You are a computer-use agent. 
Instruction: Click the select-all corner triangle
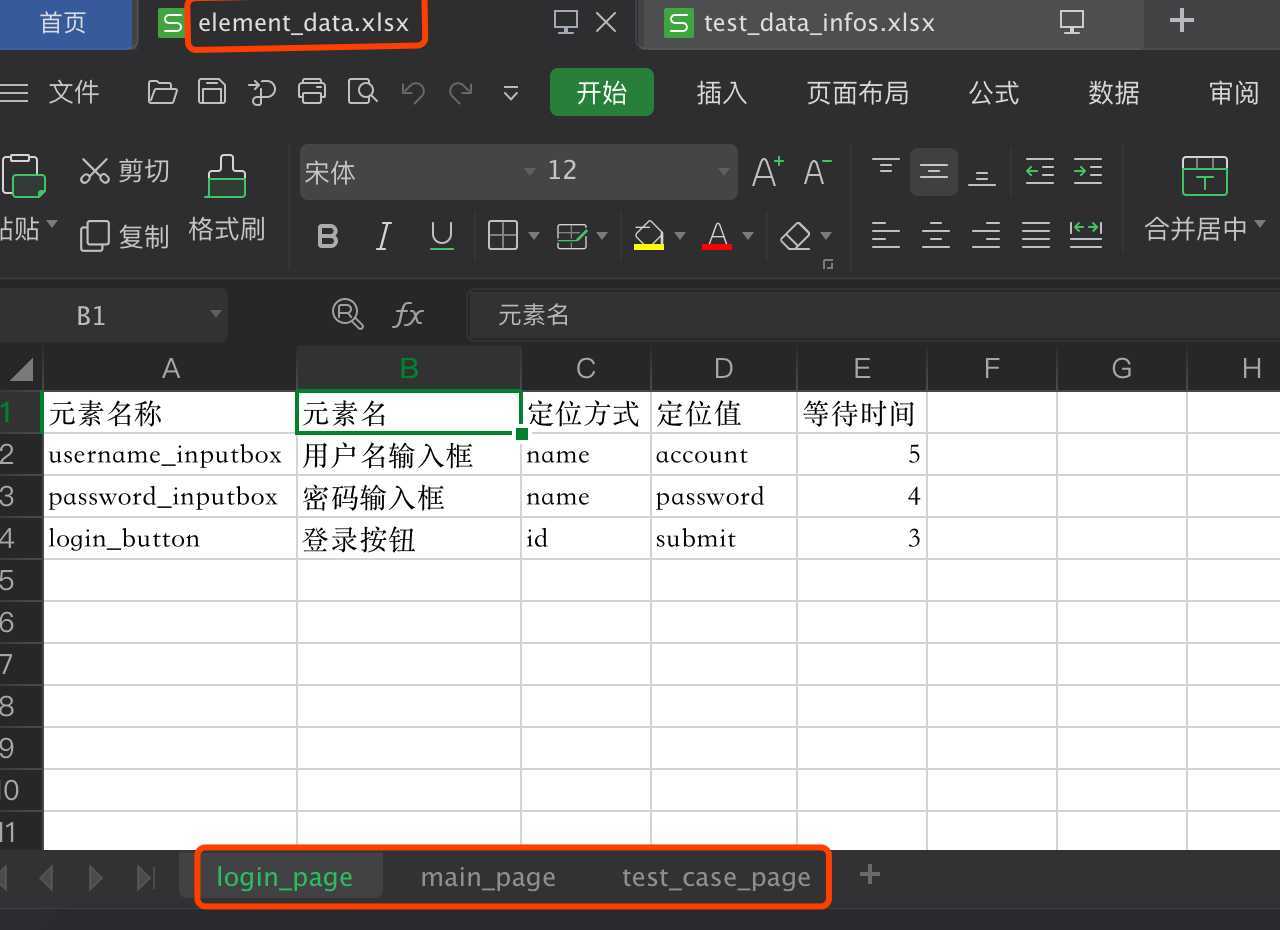[21, 369]
